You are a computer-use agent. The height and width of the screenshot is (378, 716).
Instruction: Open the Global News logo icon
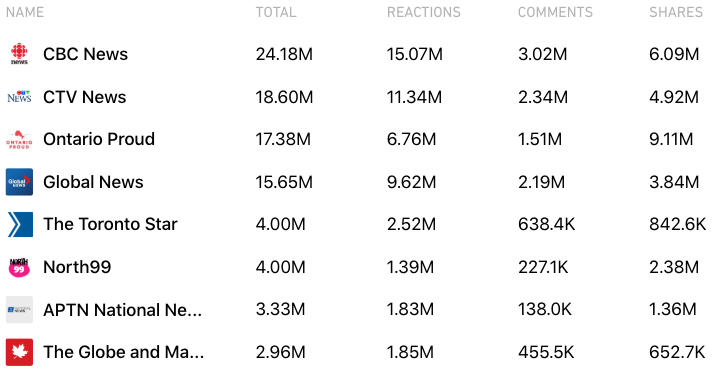pos(19,182)
